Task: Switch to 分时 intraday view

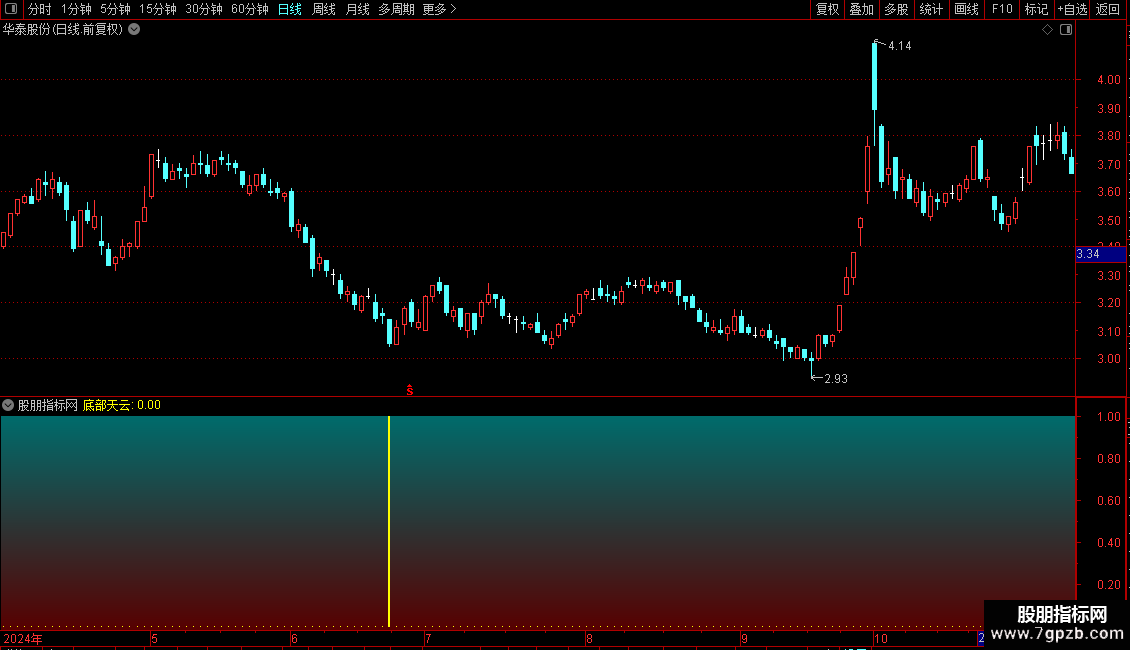Action: click(40, 9)
